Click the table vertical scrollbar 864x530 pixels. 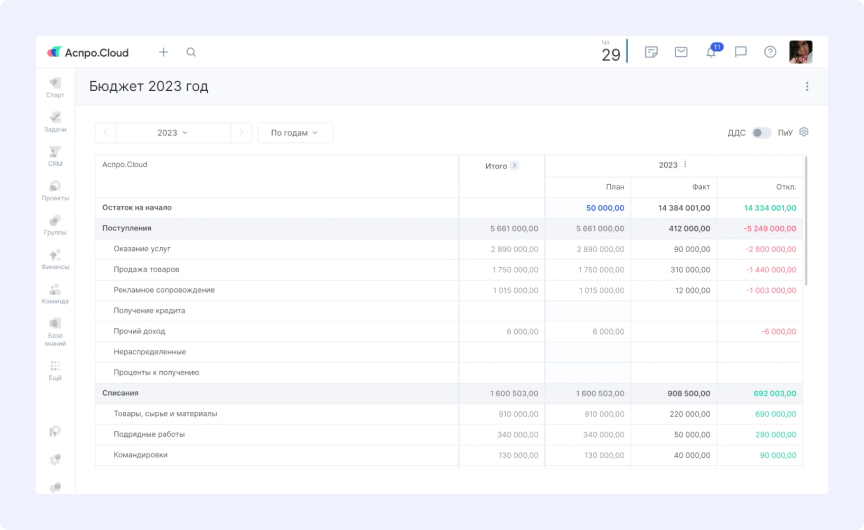pyautogui.click(x=806, y=220)
